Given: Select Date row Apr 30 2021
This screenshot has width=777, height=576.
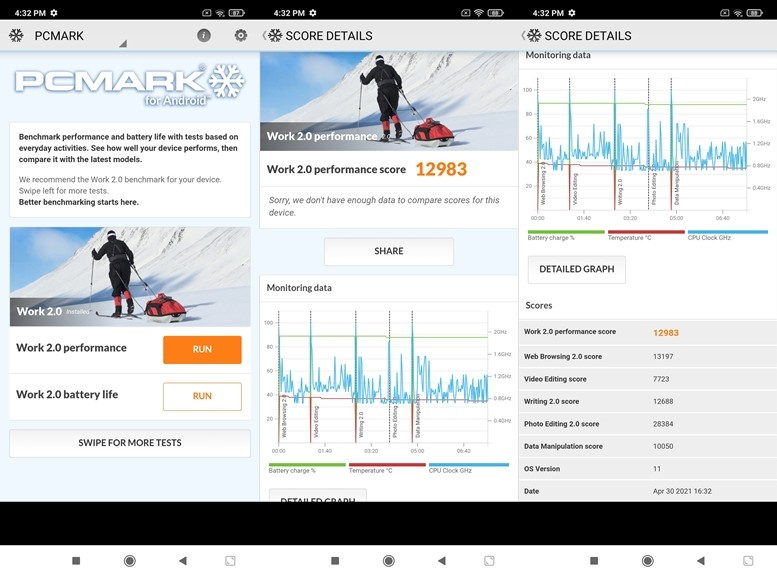Looking at the screenshot, I should pos(648,491).
